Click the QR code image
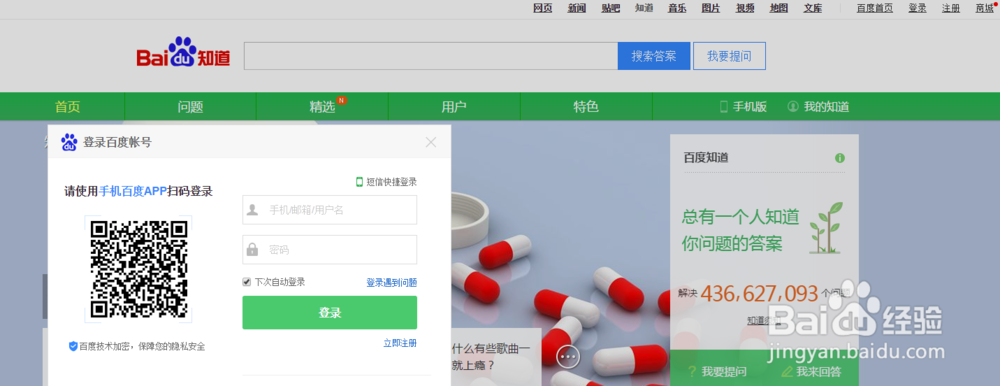The image size is (1000, 386). 138,269
